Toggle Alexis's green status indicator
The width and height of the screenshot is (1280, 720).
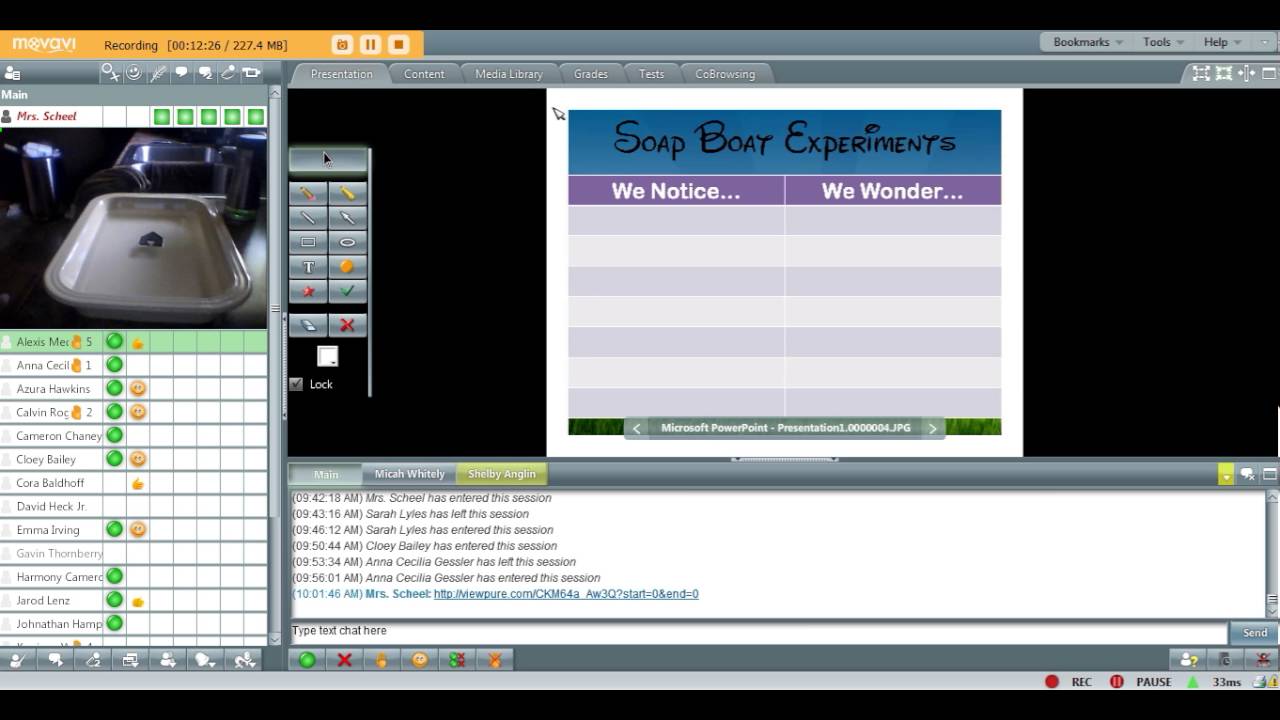click(114, 342)
